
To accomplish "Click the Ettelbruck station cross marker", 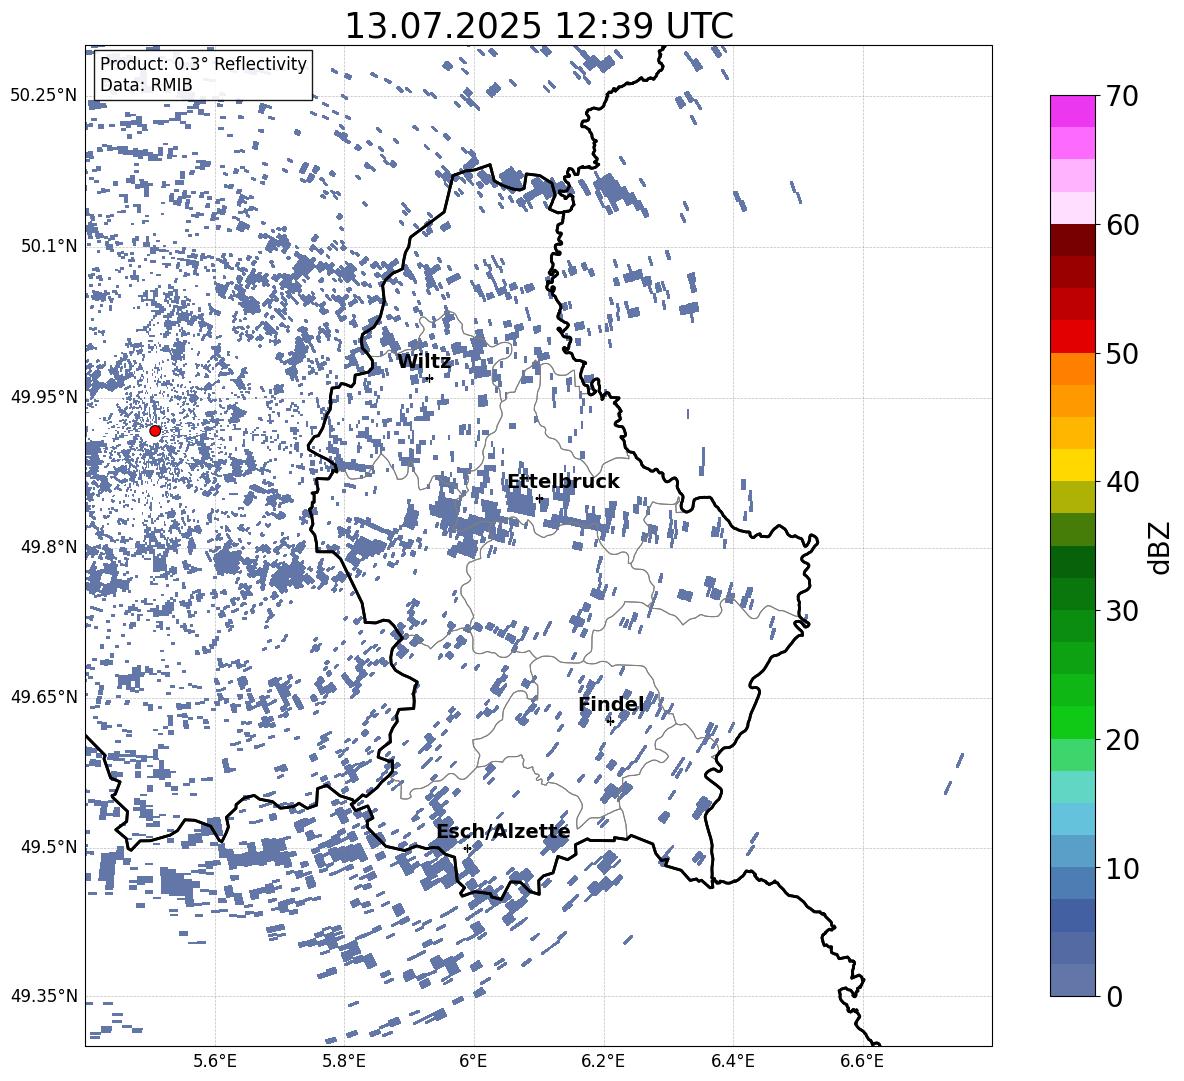I will coord(539,498).
